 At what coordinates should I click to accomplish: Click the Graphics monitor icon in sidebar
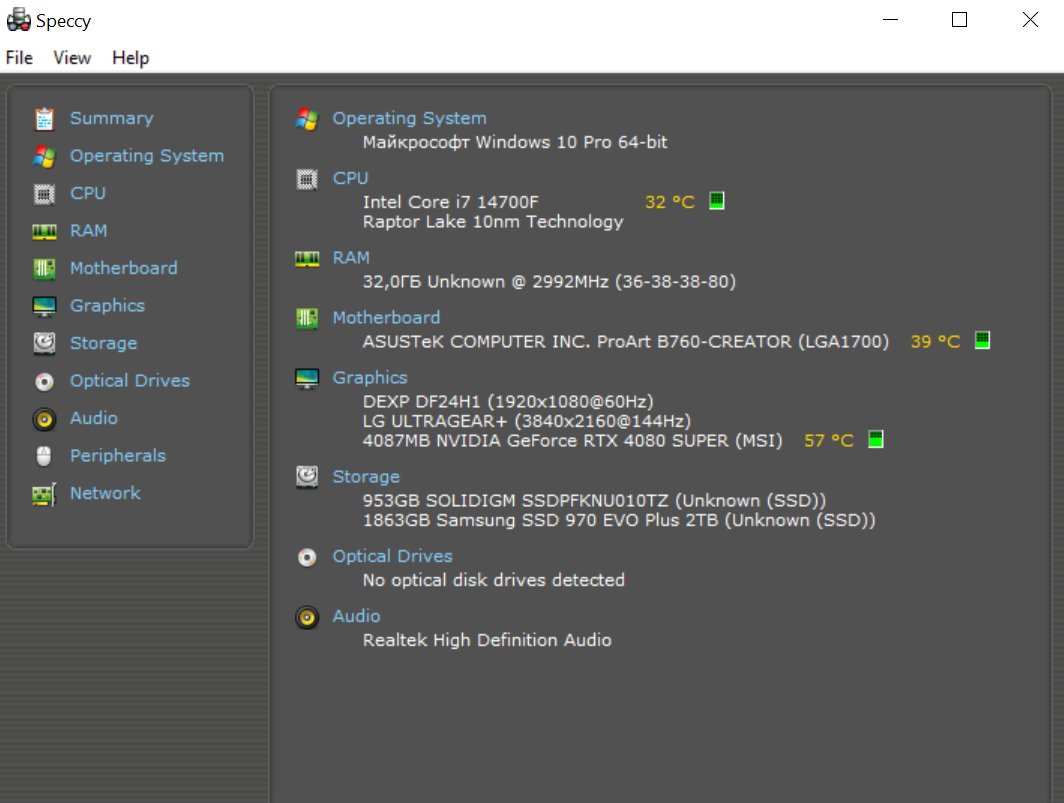tap(44, 306)
